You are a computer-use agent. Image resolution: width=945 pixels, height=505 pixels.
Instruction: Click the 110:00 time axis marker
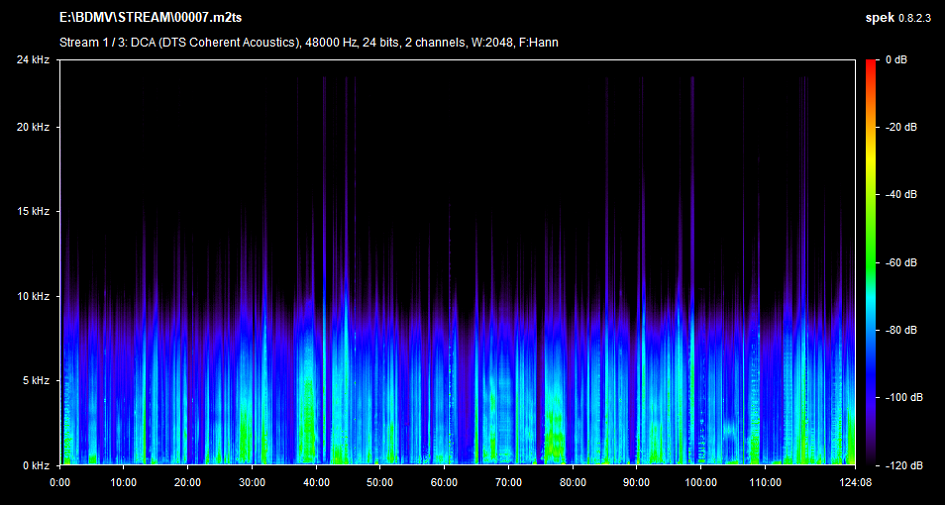pos(764,481)
